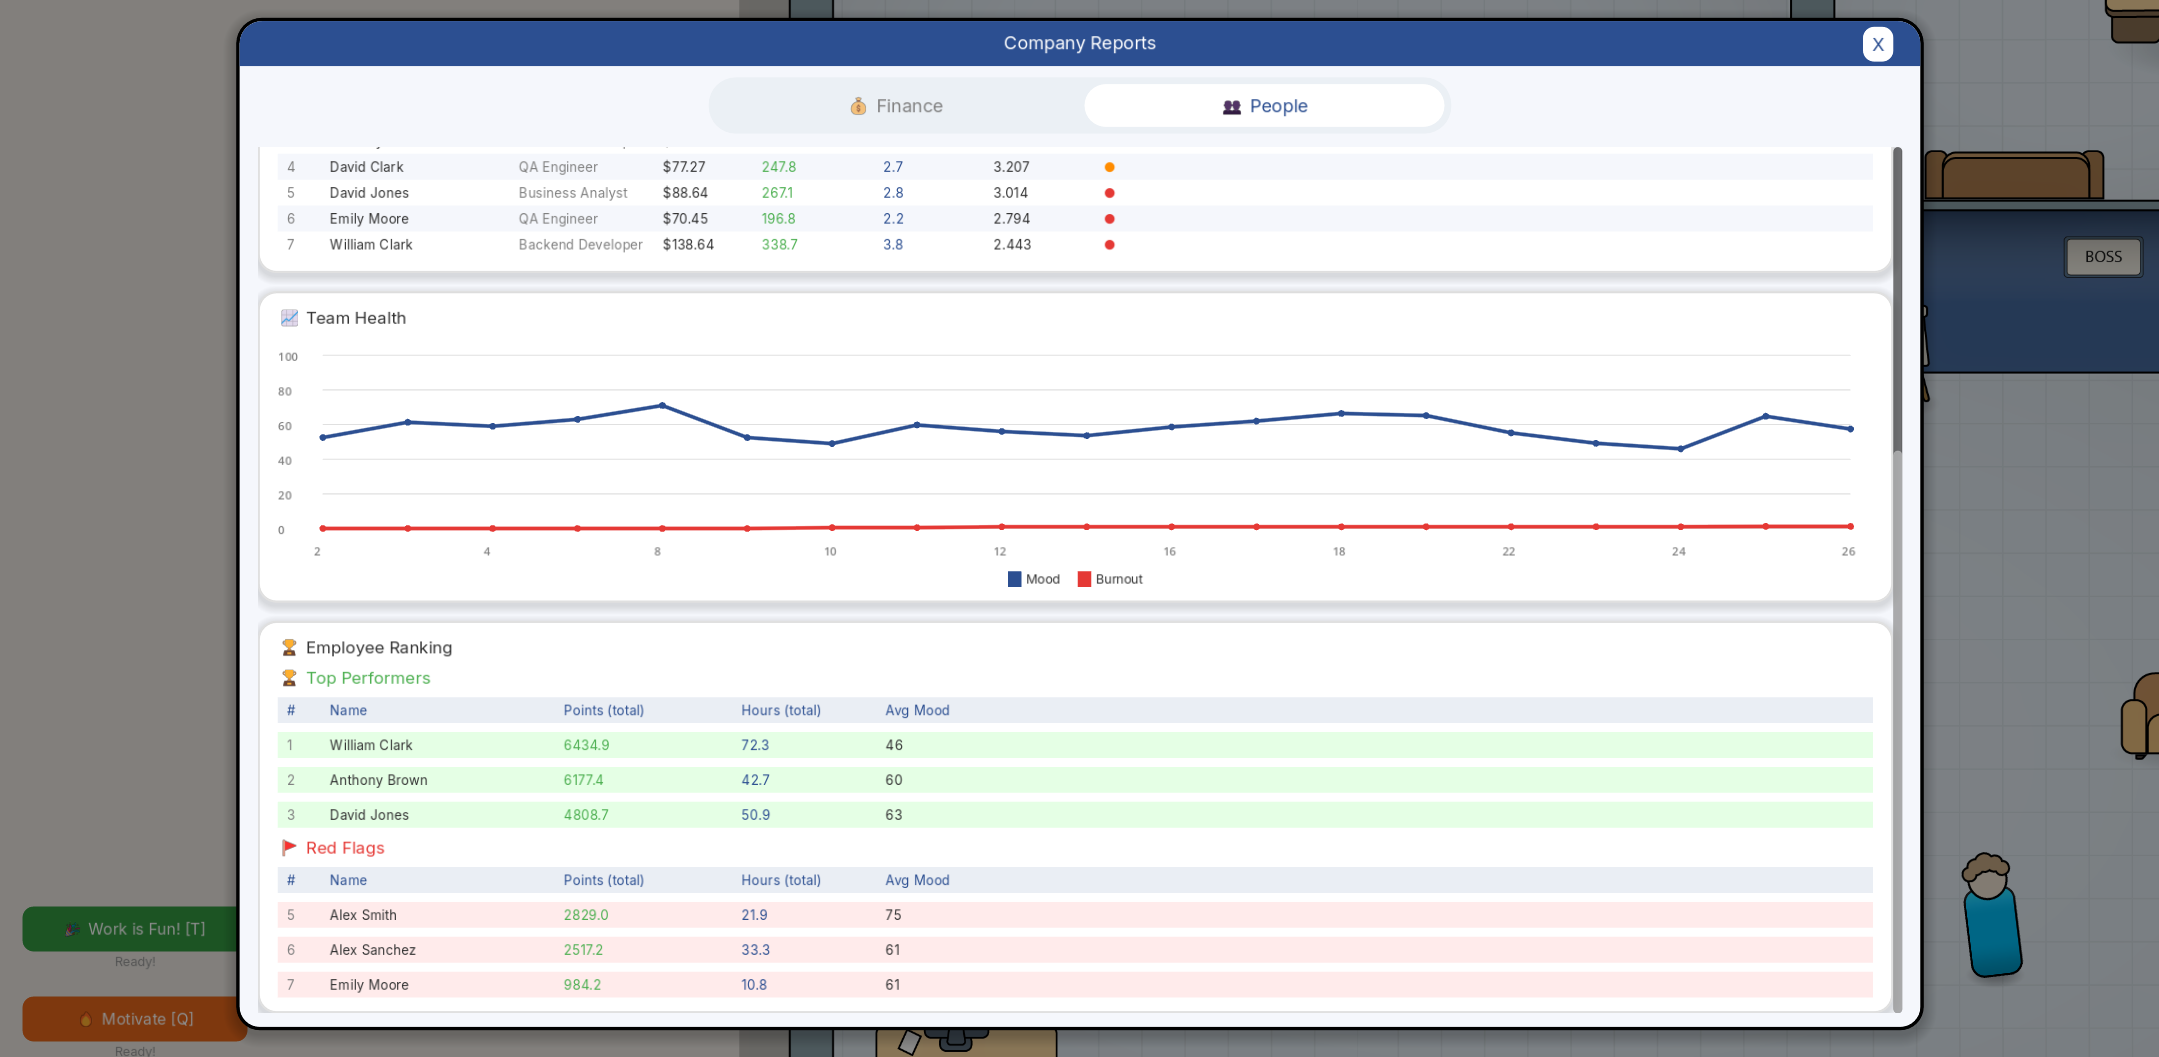Switch to the Finance tab
Viewport: 2159px width, 1057px height.
click(x=896, y=106)
